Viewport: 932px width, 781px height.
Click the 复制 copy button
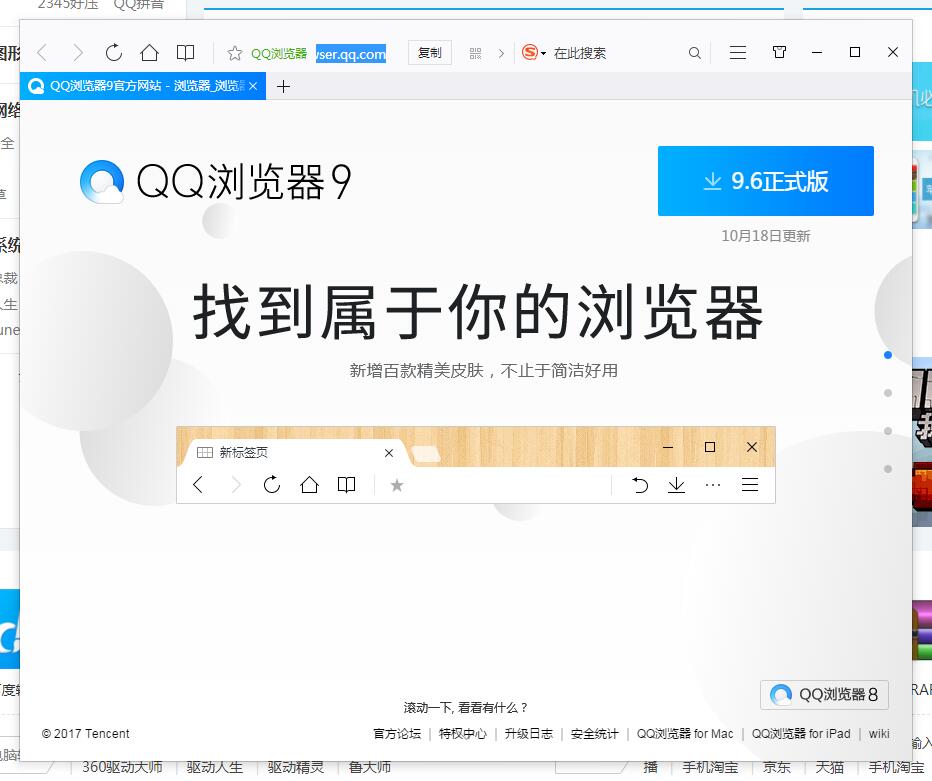[430, 53]
